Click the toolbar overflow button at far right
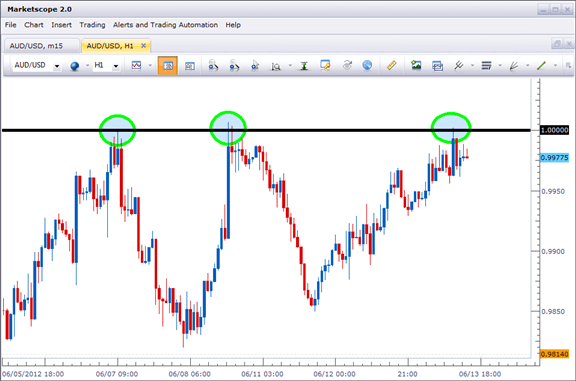Viewport: 576px width, 381px height. click(569, 66)
